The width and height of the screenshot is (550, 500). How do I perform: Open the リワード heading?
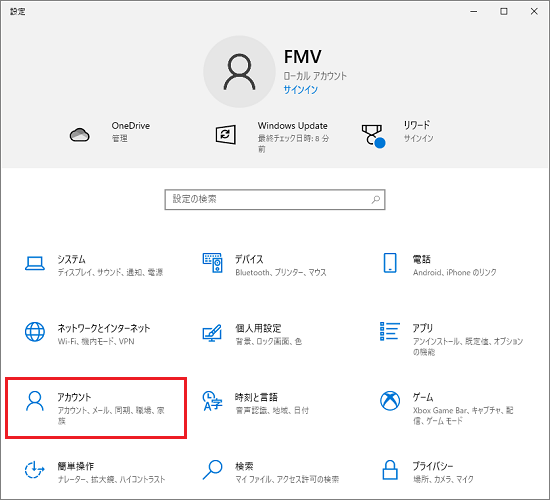(x=417, y=125)
